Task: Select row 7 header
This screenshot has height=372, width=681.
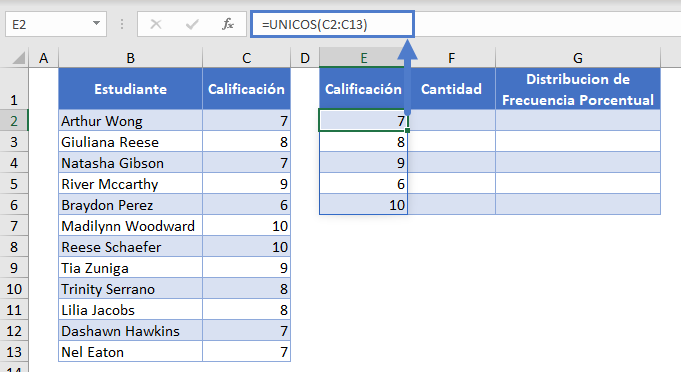Action: (x=14, y=226)
